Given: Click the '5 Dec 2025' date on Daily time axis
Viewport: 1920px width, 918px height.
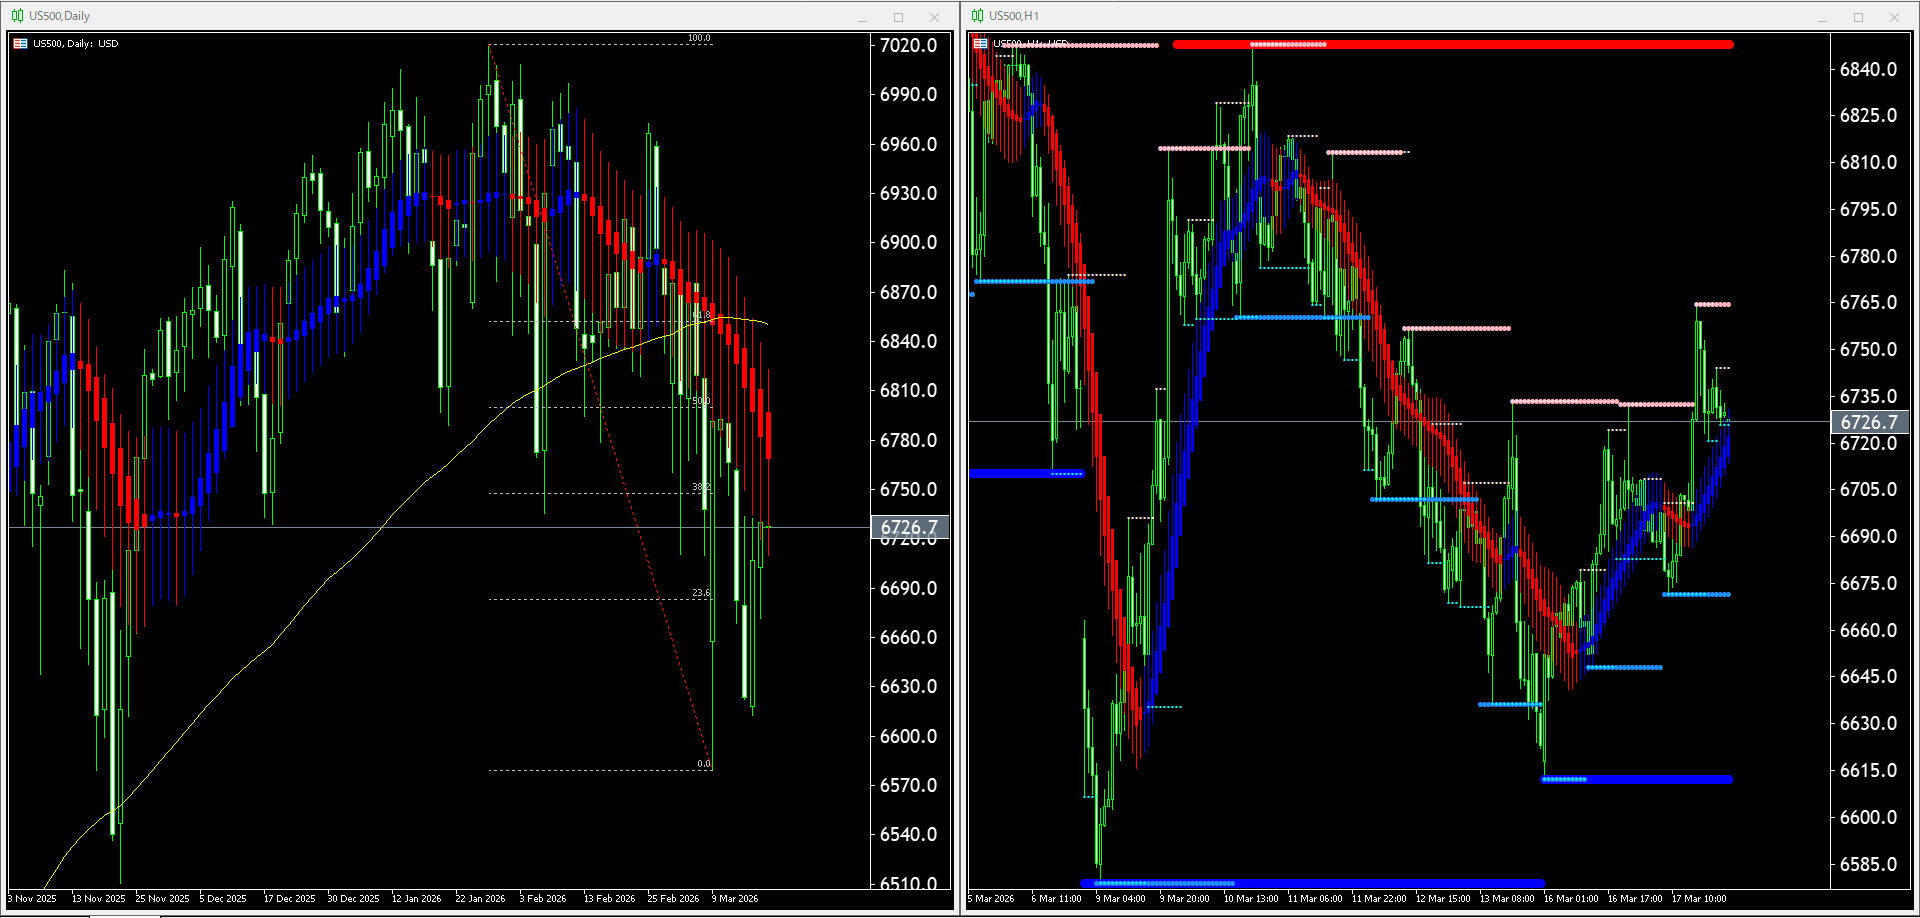Looking at the screenshot, I should pyautogui.click(x=223, y=898).
